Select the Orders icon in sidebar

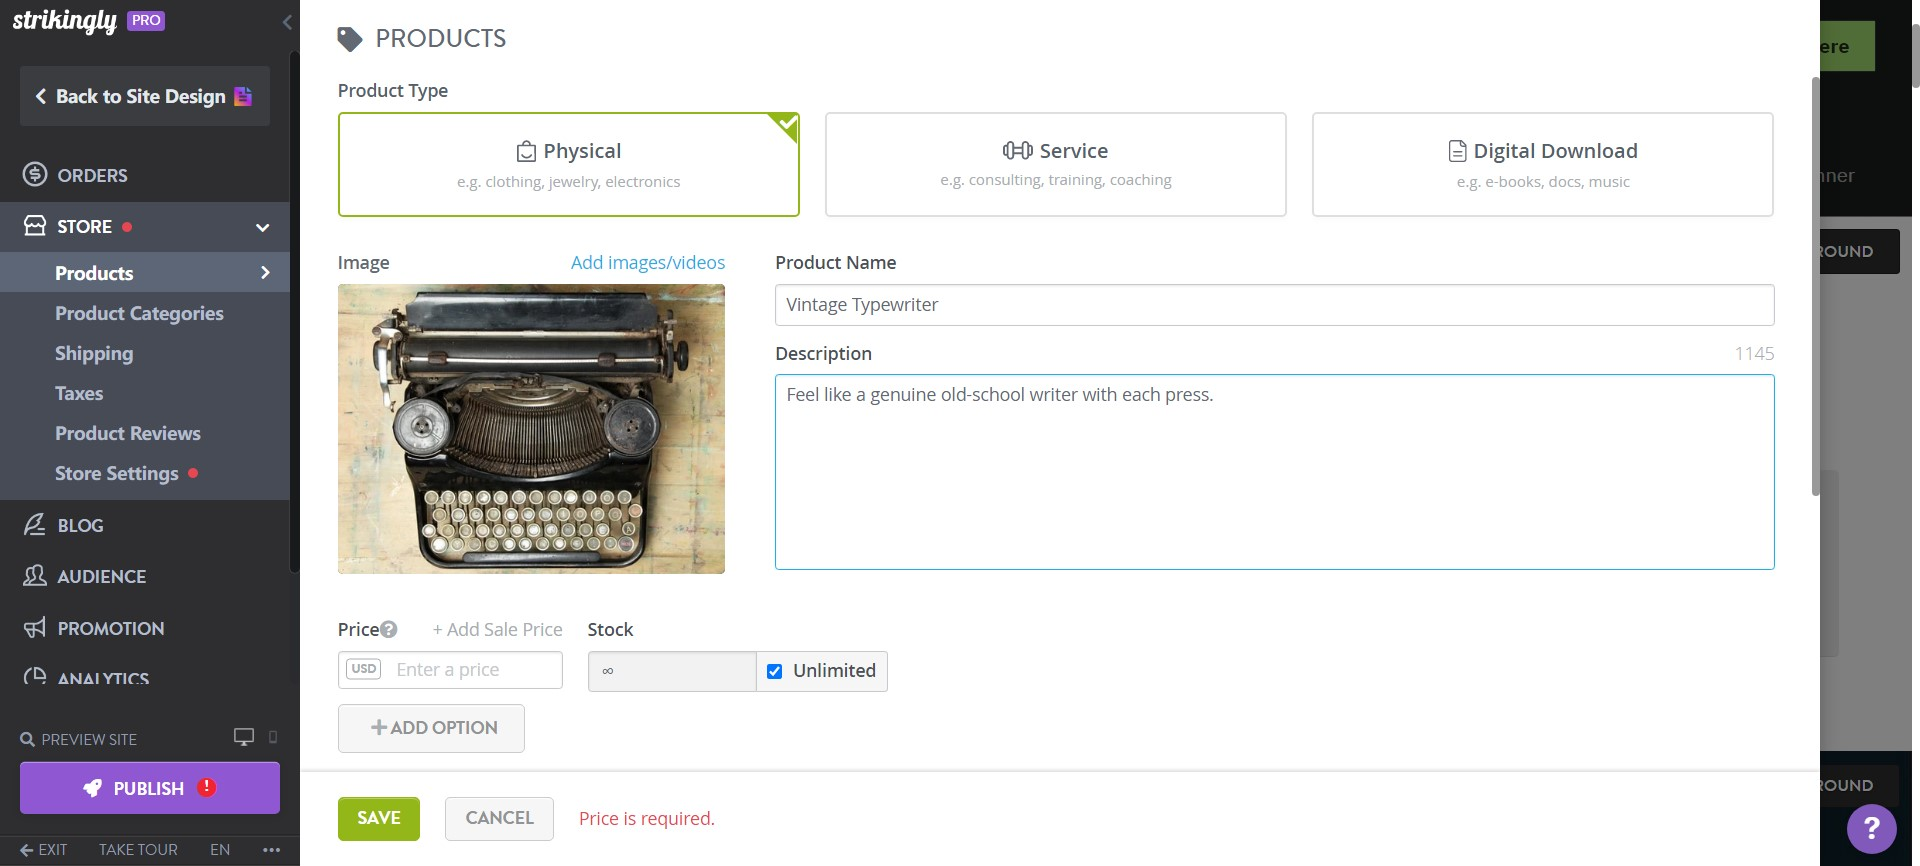33,174
